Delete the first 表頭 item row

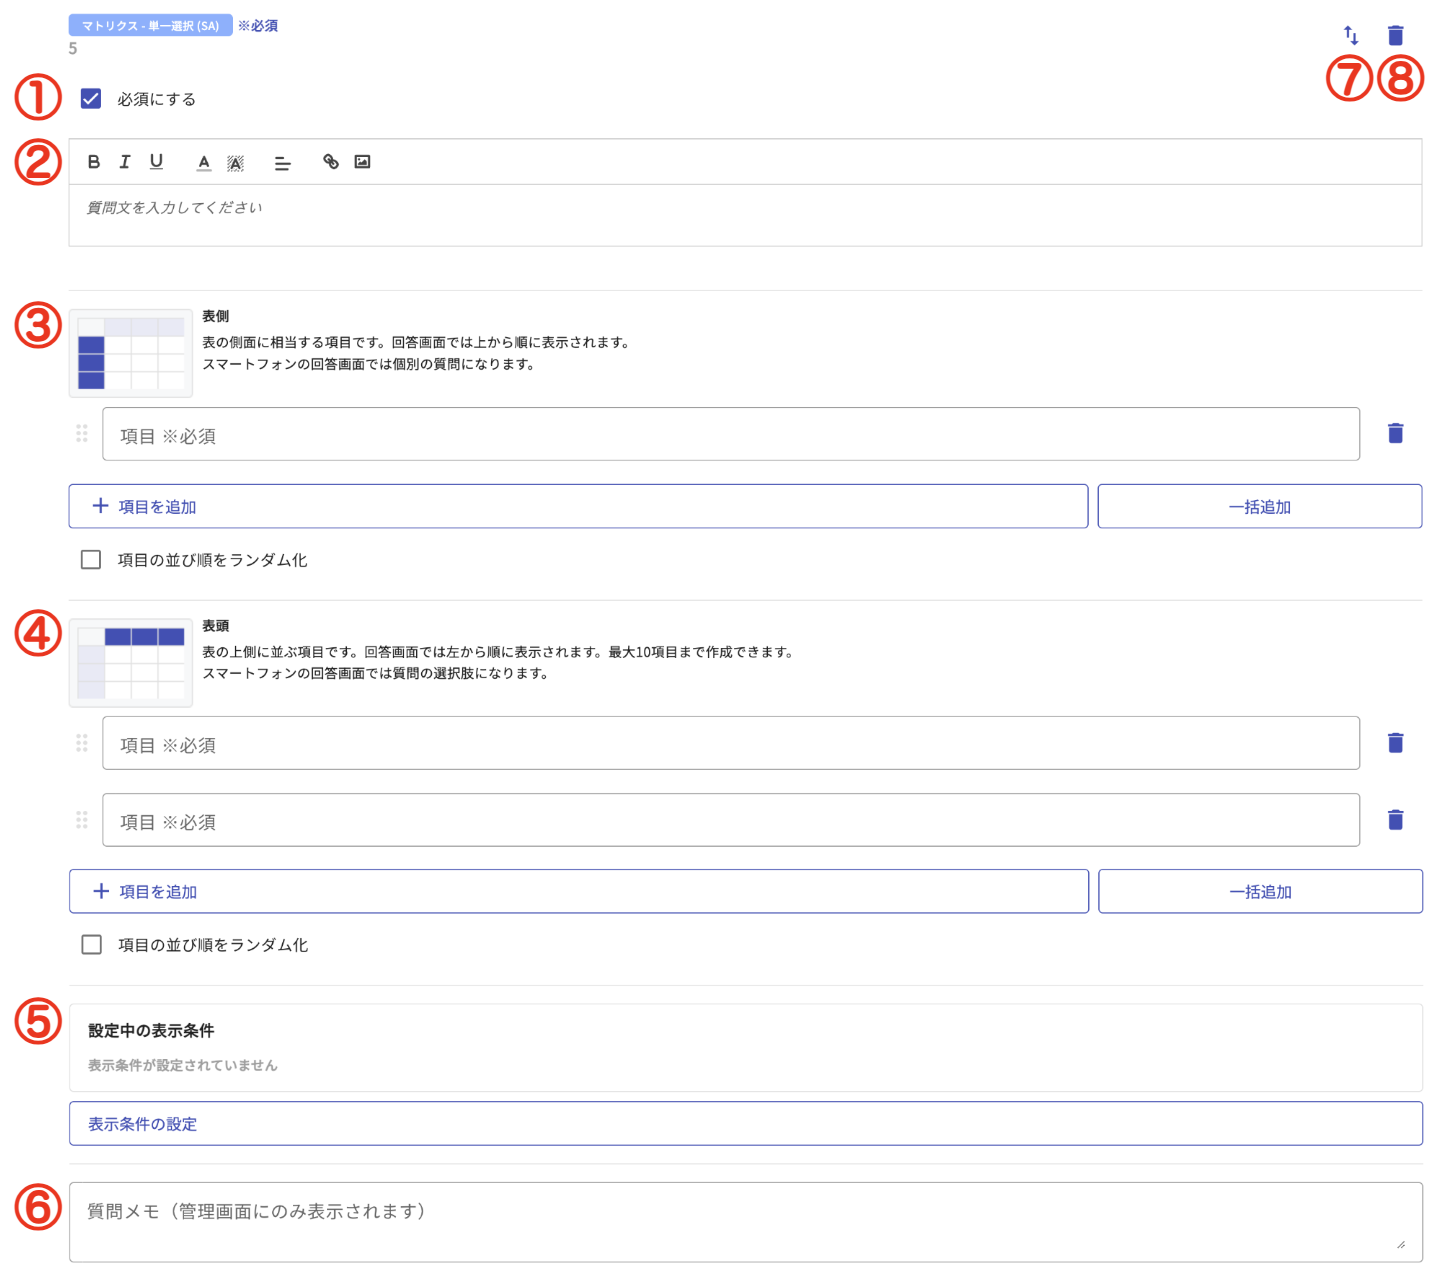coord(1395,742)
